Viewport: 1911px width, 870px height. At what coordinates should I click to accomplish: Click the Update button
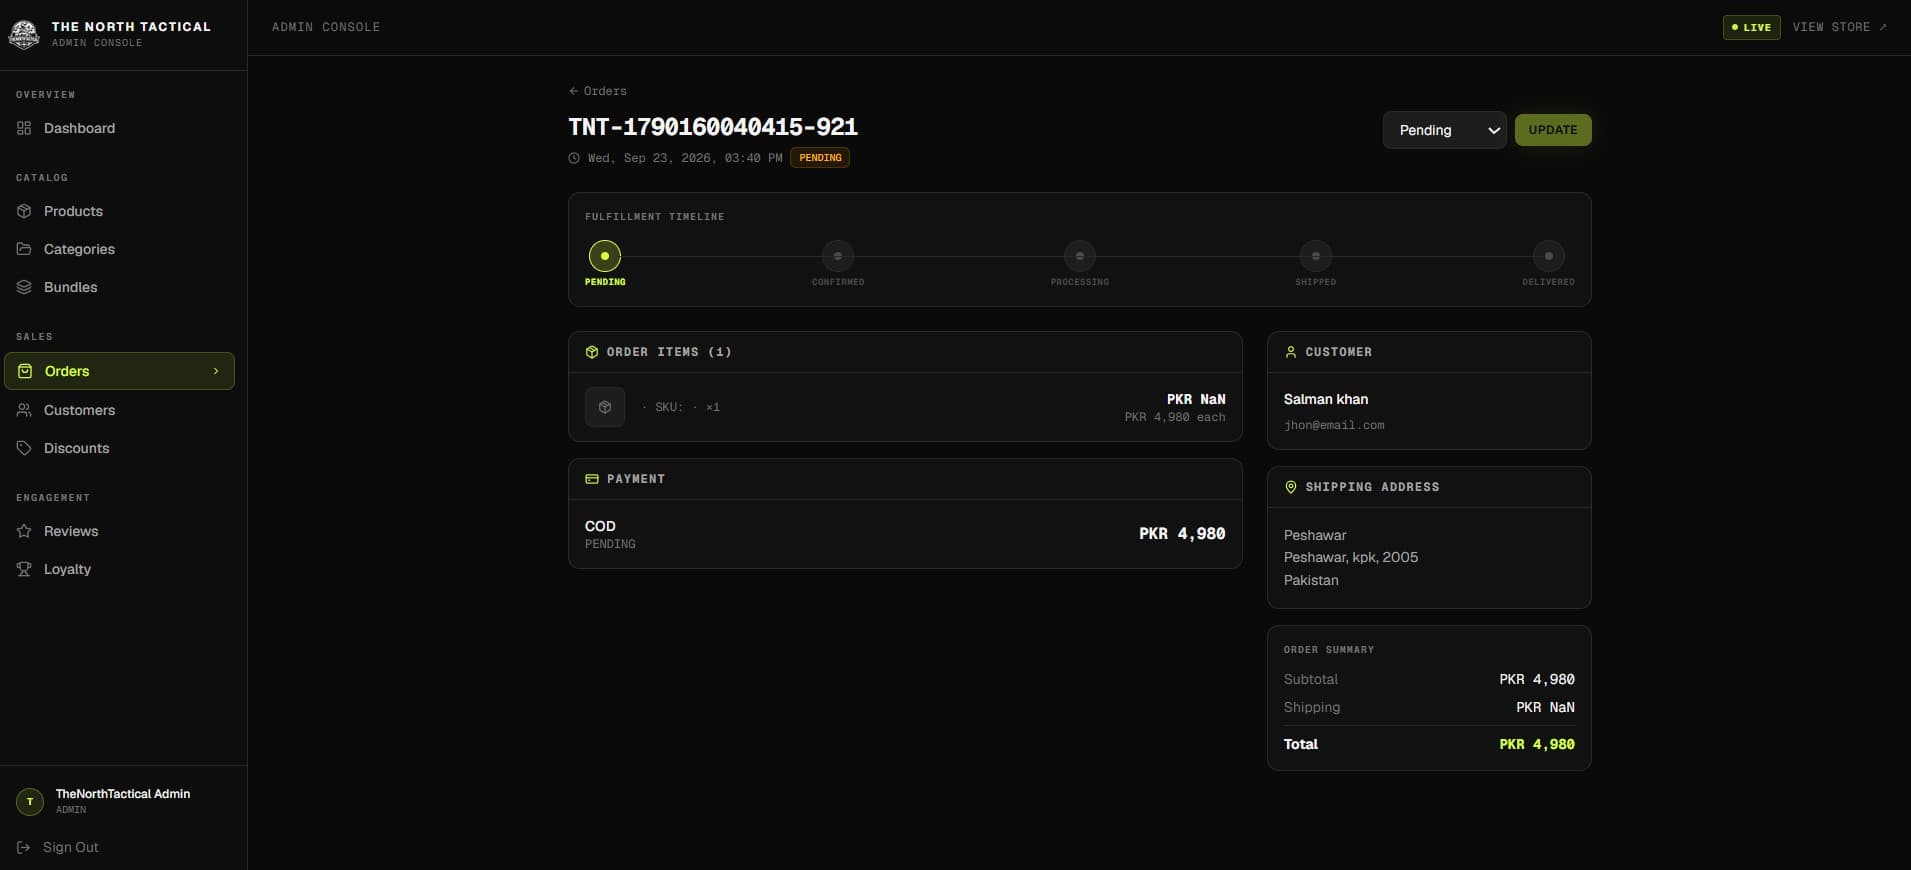point(1553,130)
